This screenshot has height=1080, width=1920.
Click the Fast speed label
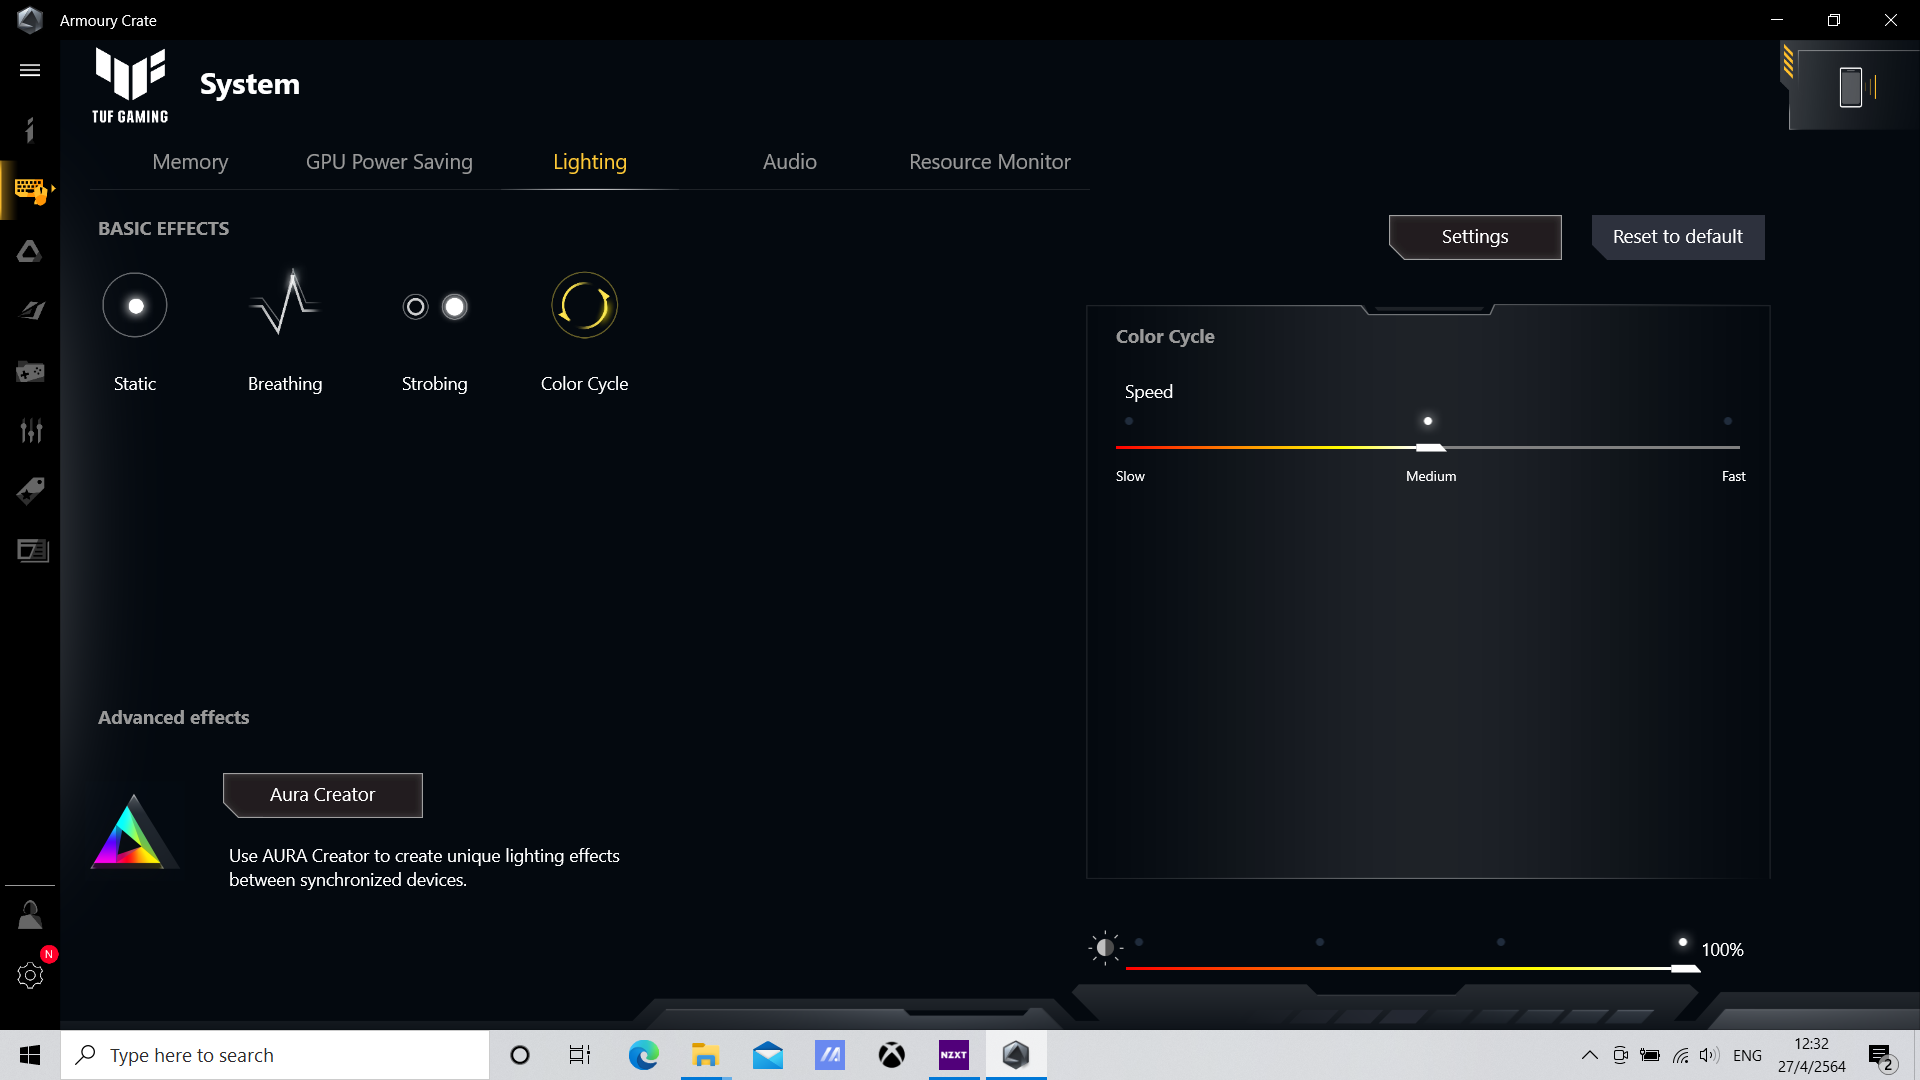[1733, 477]
